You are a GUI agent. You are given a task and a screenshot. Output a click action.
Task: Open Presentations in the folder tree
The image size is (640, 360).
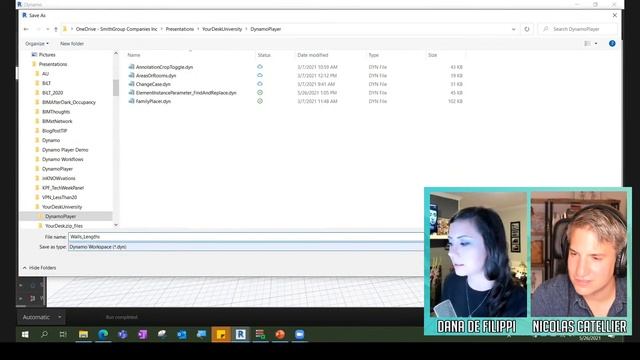click(53, 64)
